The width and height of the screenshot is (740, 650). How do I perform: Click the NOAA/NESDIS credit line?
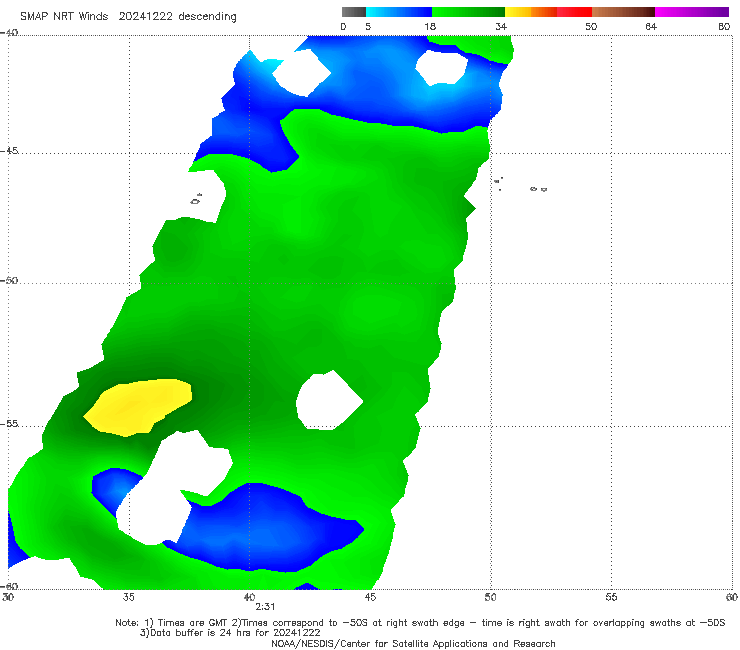[413, 644]
